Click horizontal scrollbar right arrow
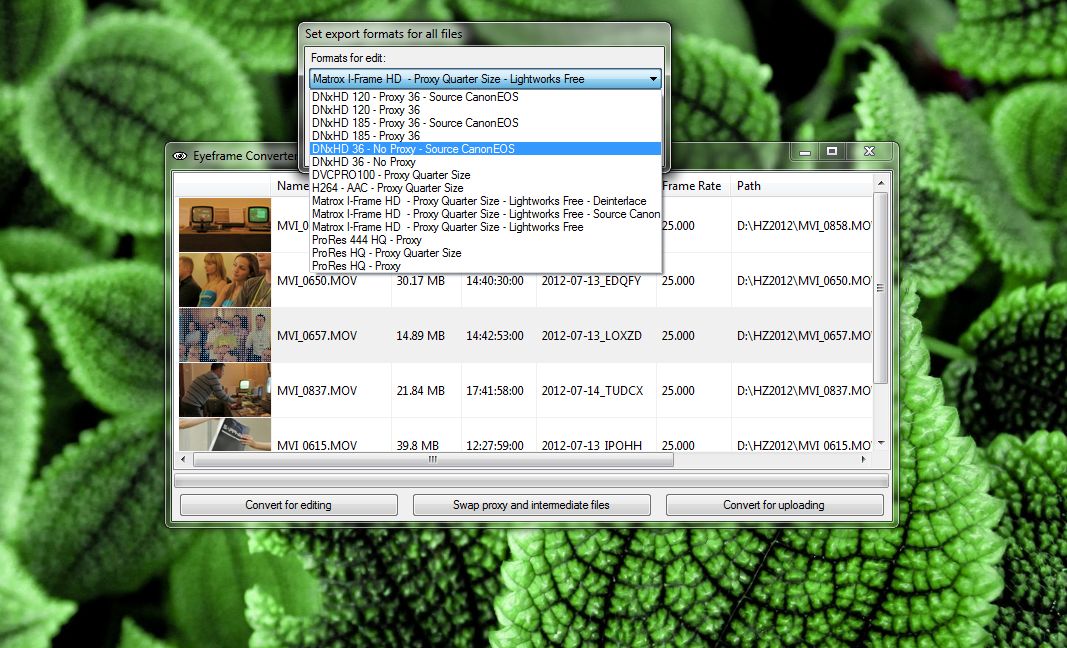 pyautogui.click(x=864, y=459)
